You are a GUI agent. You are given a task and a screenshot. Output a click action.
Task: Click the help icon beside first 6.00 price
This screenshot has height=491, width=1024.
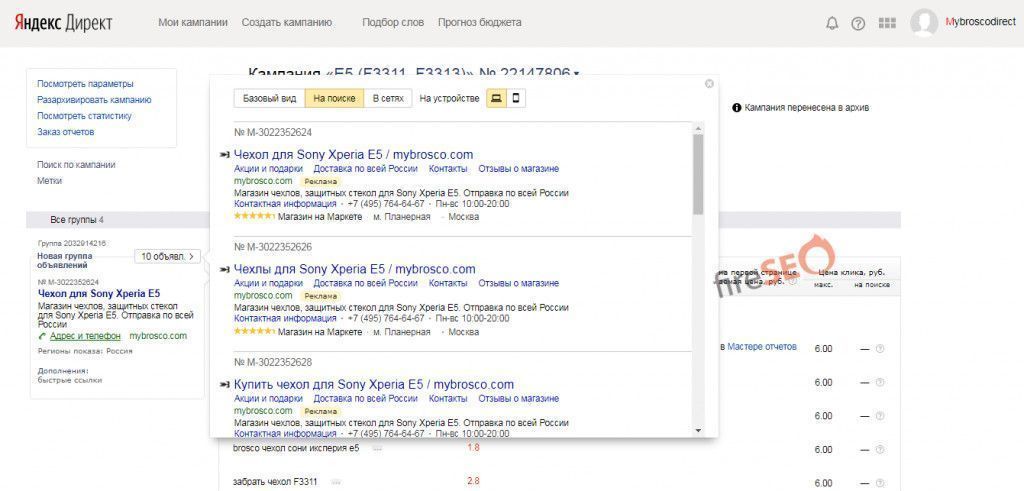coord(880,349)
